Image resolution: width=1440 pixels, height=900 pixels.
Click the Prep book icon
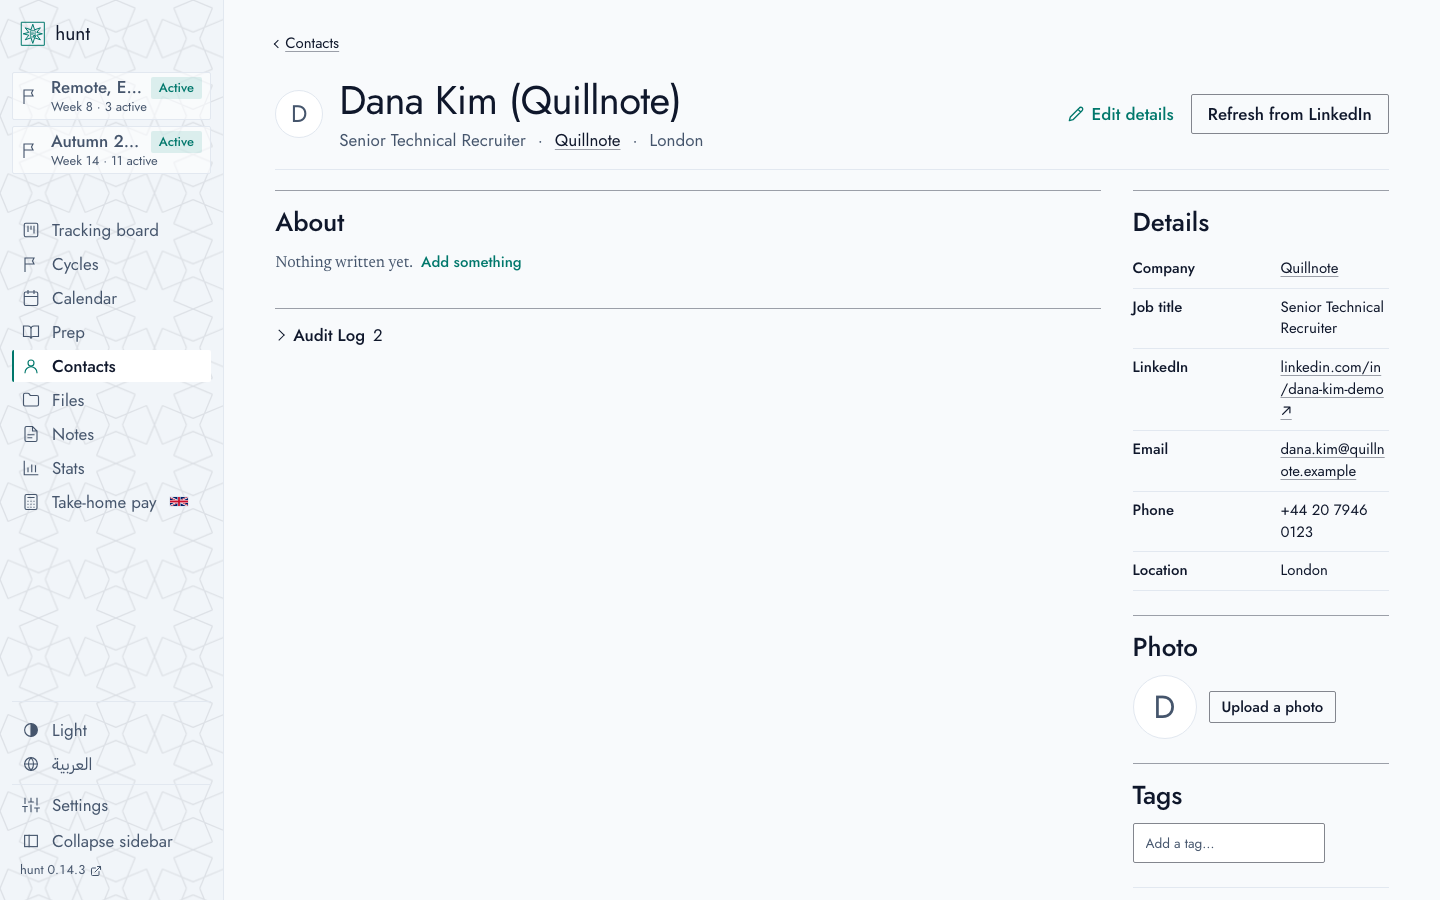pyautogui.click(x=31, y=332)
